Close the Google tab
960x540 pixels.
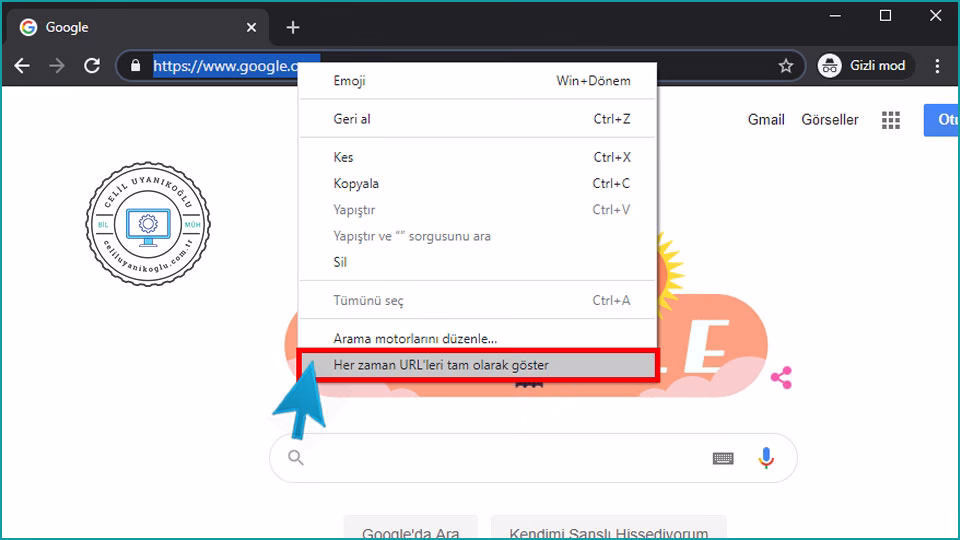(251, 28)
